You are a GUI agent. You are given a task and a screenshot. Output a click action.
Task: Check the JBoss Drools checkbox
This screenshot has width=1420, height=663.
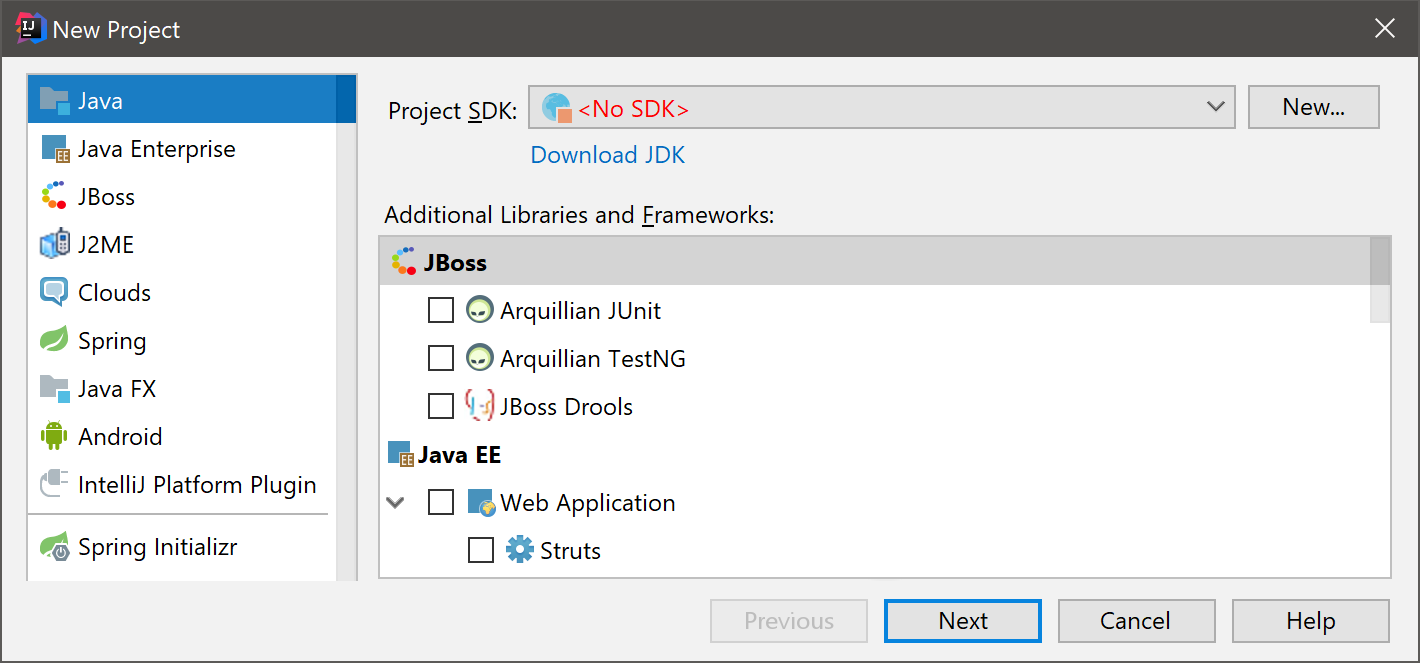pos(441,407)
